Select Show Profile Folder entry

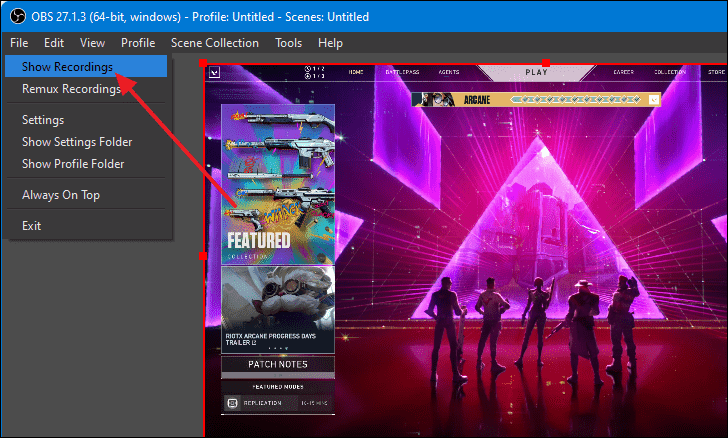coord(86,164)
